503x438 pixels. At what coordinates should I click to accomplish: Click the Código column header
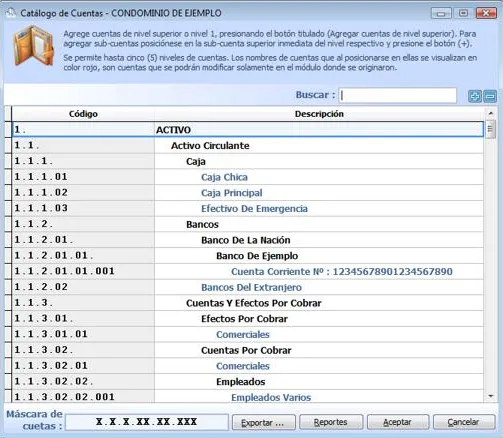(83, 114)
